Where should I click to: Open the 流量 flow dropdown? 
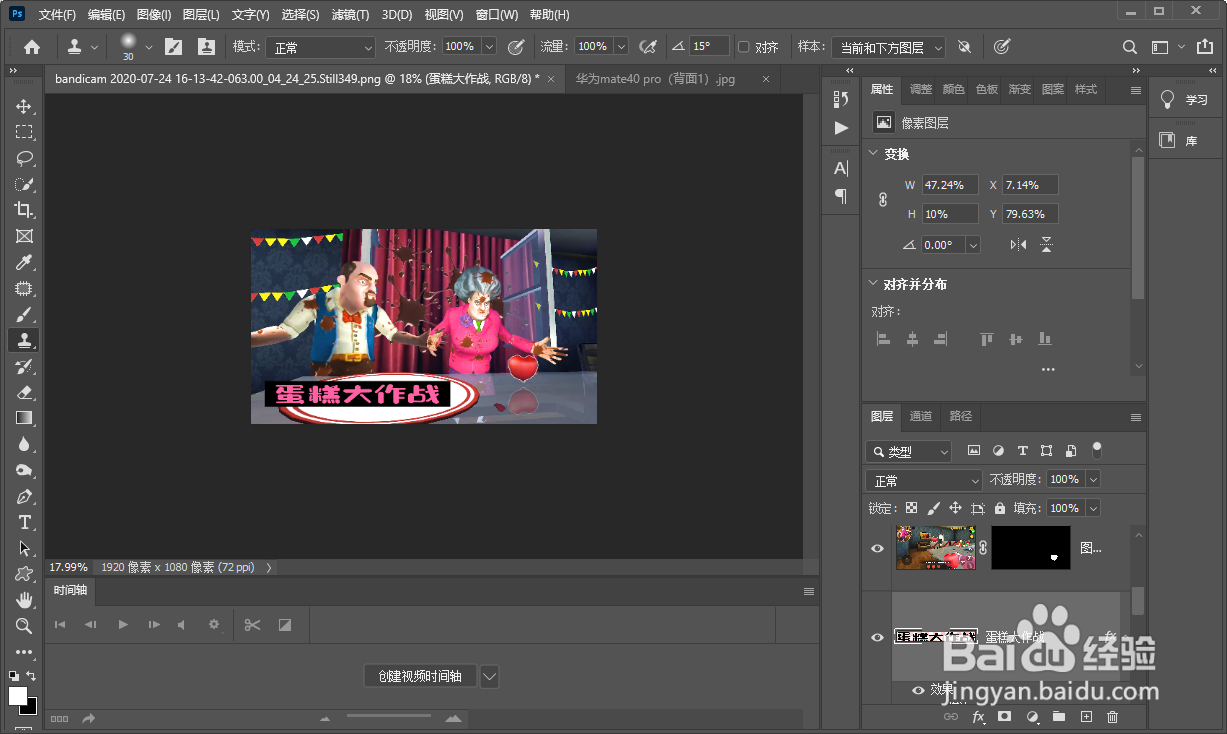pyautogui.click(x=621, y=47)
